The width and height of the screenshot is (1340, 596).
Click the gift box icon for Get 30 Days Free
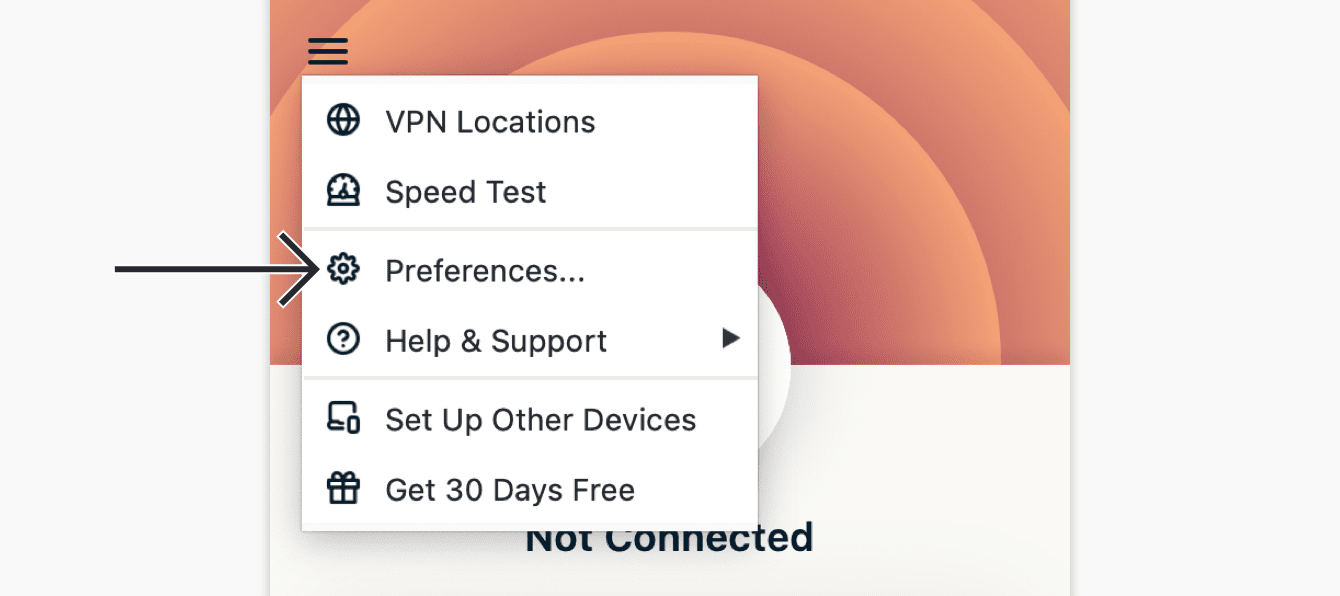pyautogui.click(x=344, y=489)
